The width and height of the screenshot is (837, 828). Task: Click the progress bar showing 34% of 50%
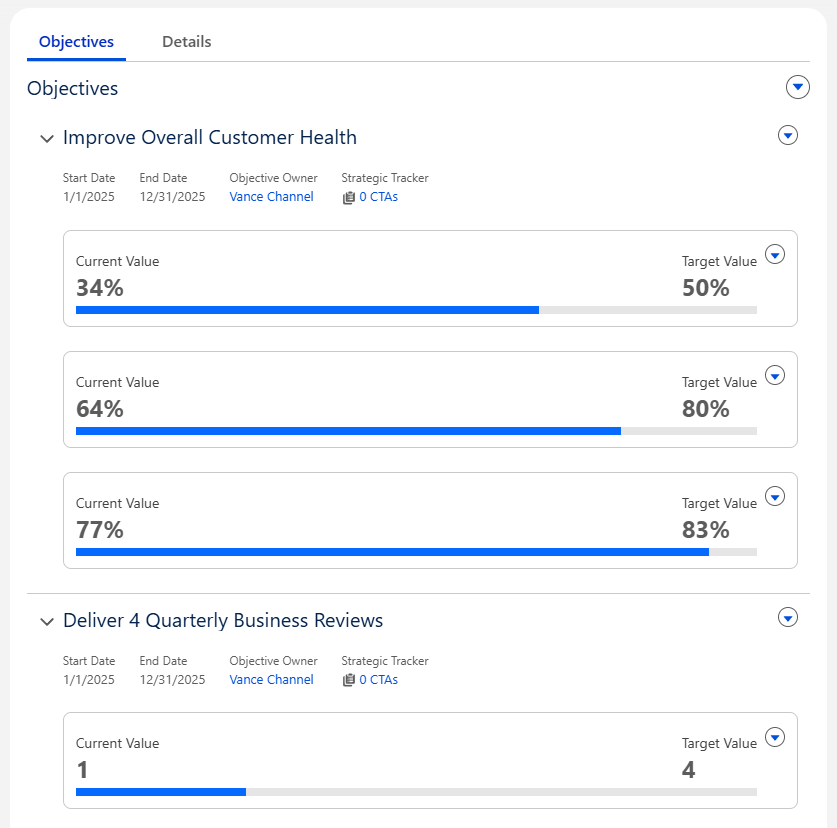click(x=416, y=310)
